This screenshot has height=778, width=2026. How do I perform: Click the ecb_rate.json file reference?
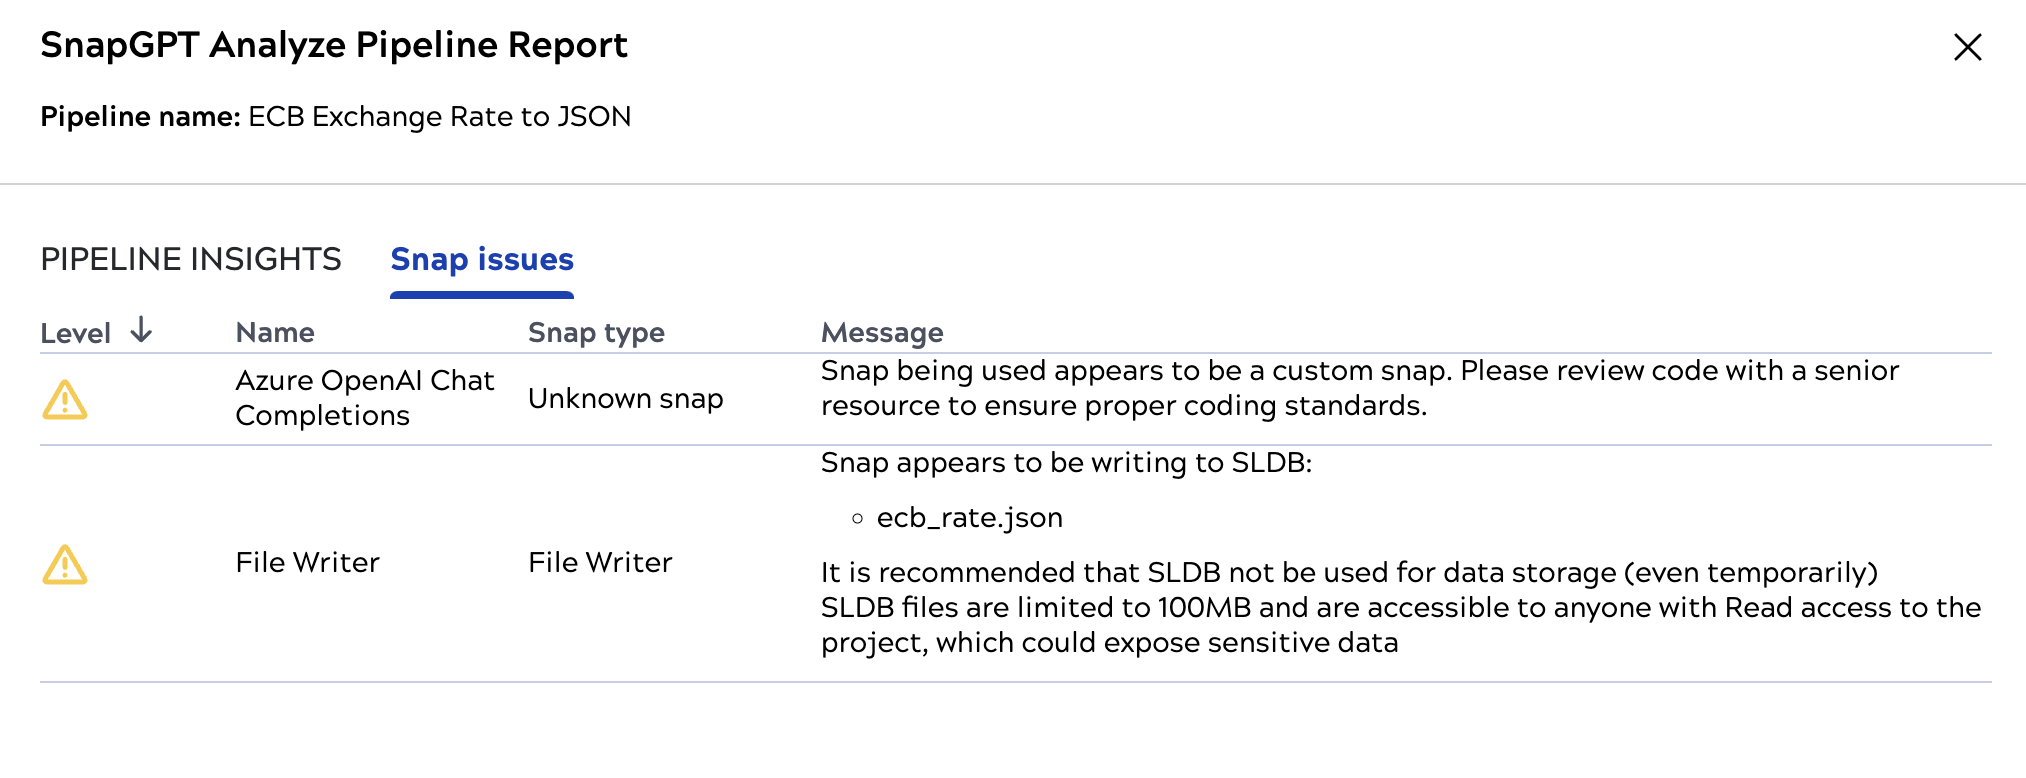pyautogui.click(x=968, y=517)
